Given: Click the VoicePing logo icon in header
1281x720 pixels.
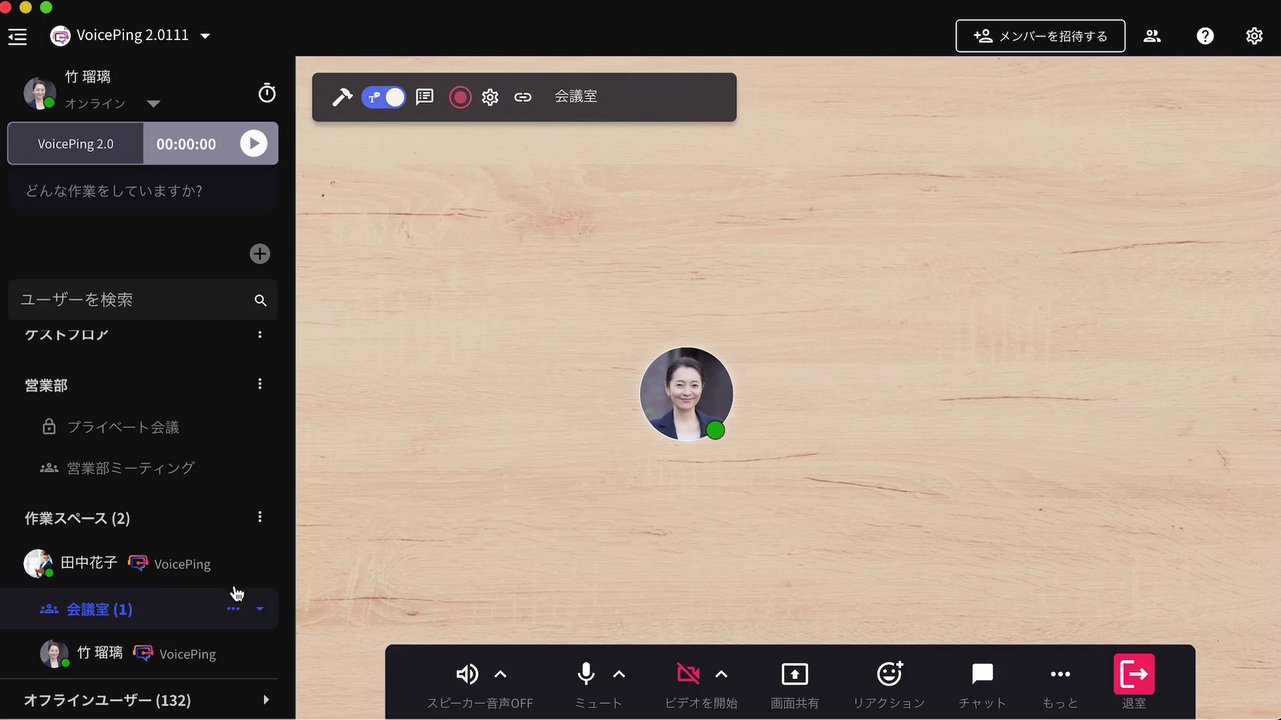Looking at the screenshot, I should (60, 36).
